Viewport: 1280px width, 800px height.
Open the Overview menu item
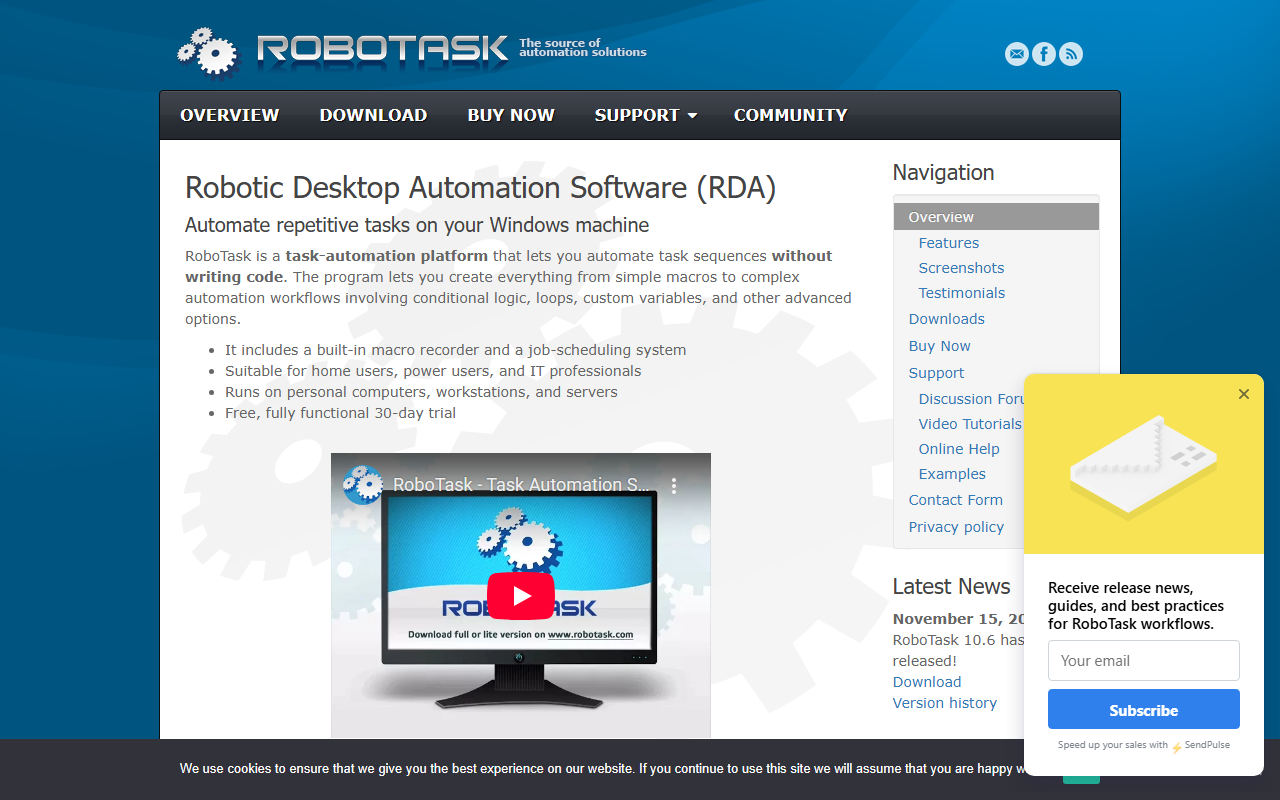[230, 115]
